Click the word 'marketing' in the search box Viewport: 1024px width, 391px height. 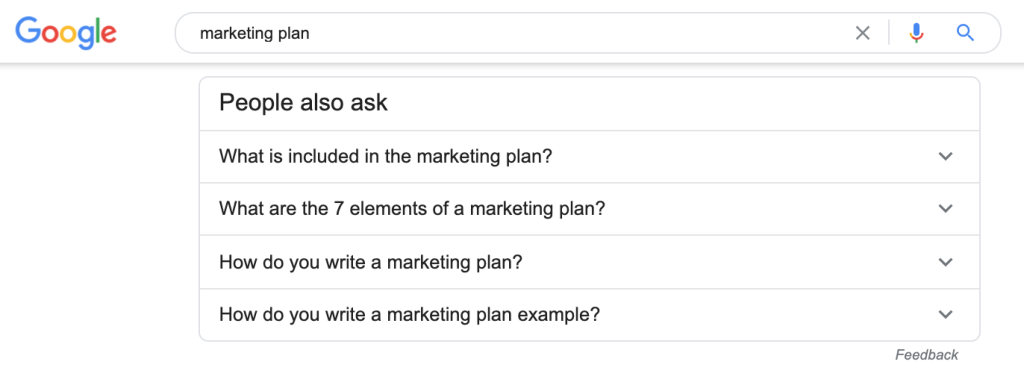[235, 34]
